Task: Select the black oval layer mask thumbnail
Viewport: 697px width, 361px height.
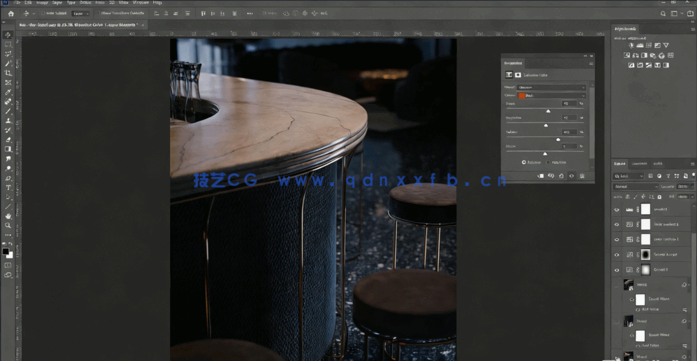Action: (645, 255)
